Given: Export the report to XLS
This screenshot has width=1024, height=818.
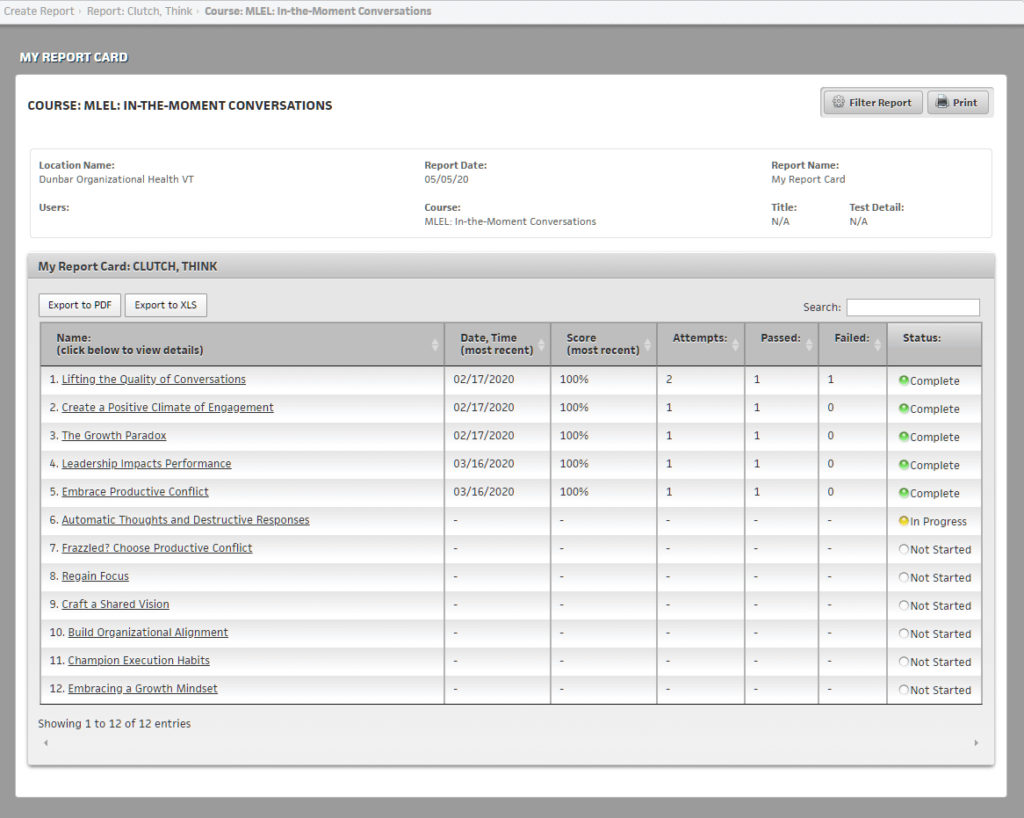Looking at the screenshot, I should (x=166, y=305).
